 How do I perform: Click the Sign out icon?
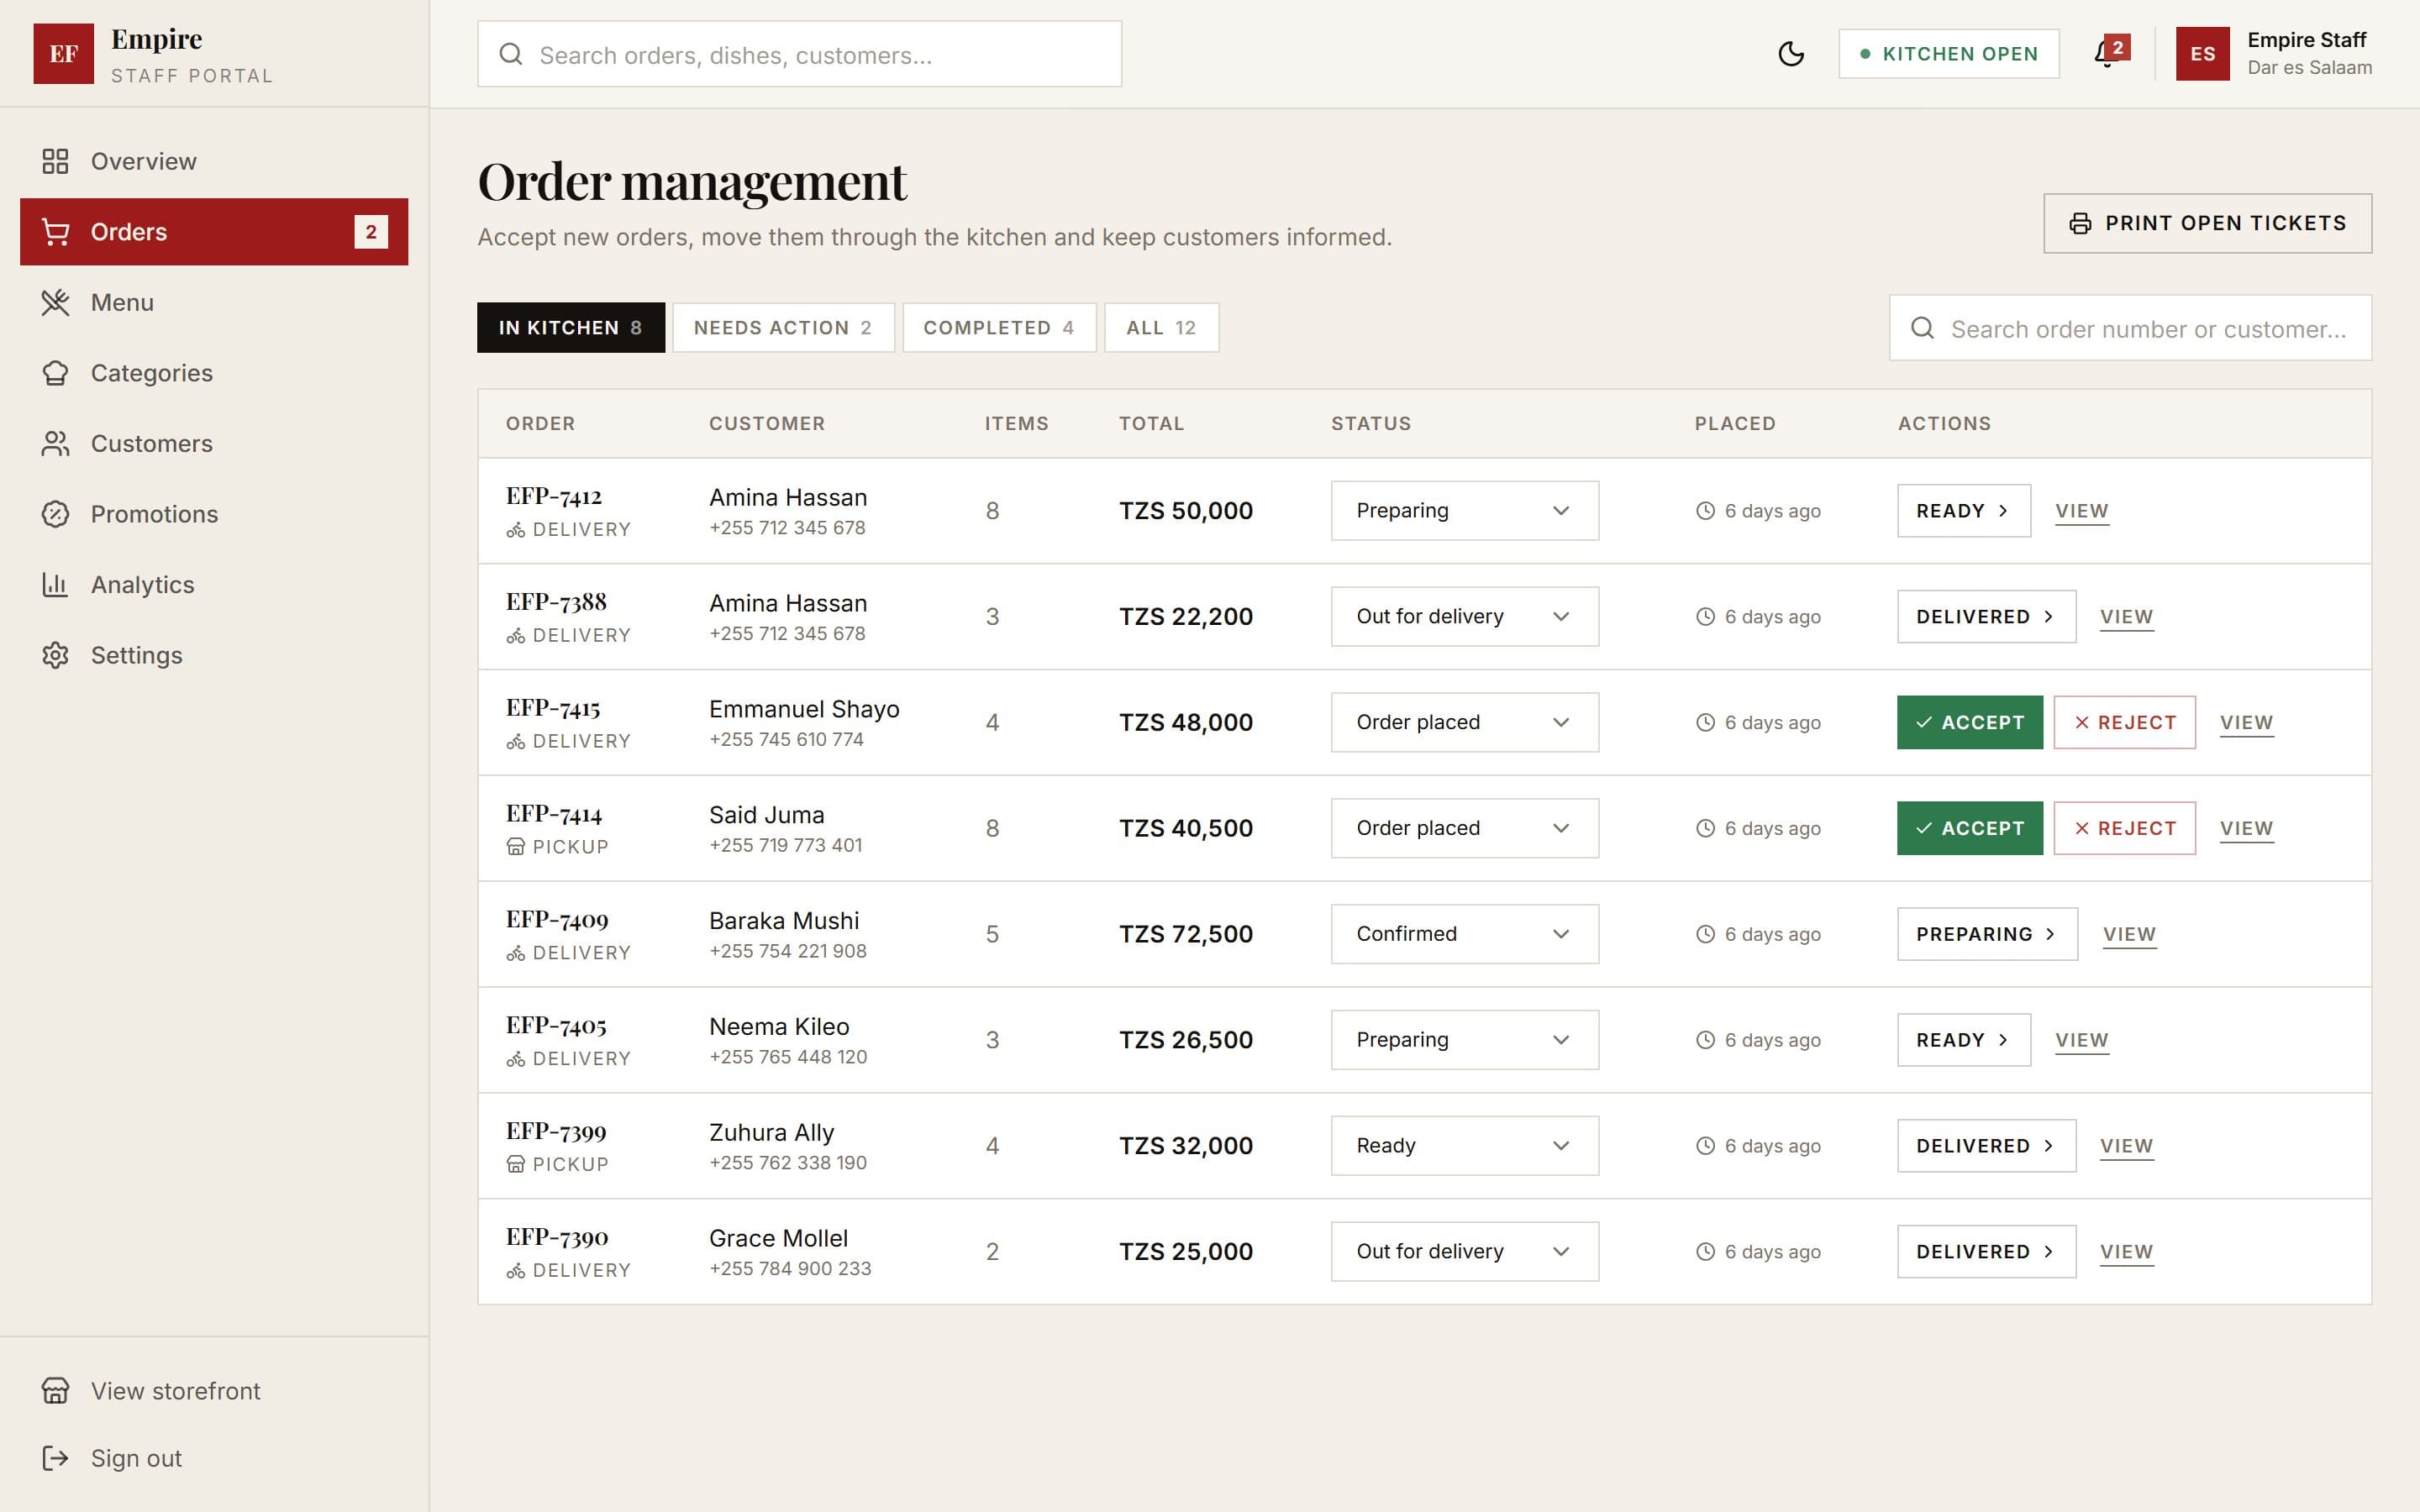point(55,1458)
